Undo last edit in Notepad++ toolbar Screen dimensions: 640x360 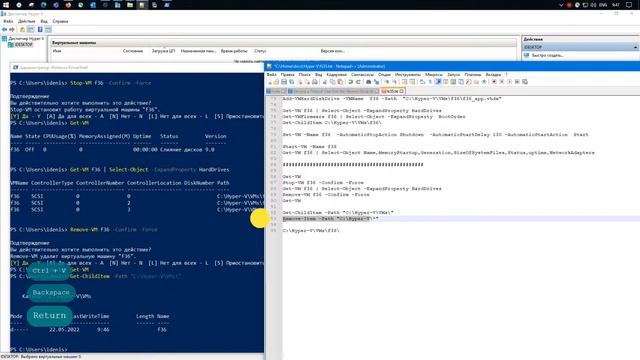point(350,82)
